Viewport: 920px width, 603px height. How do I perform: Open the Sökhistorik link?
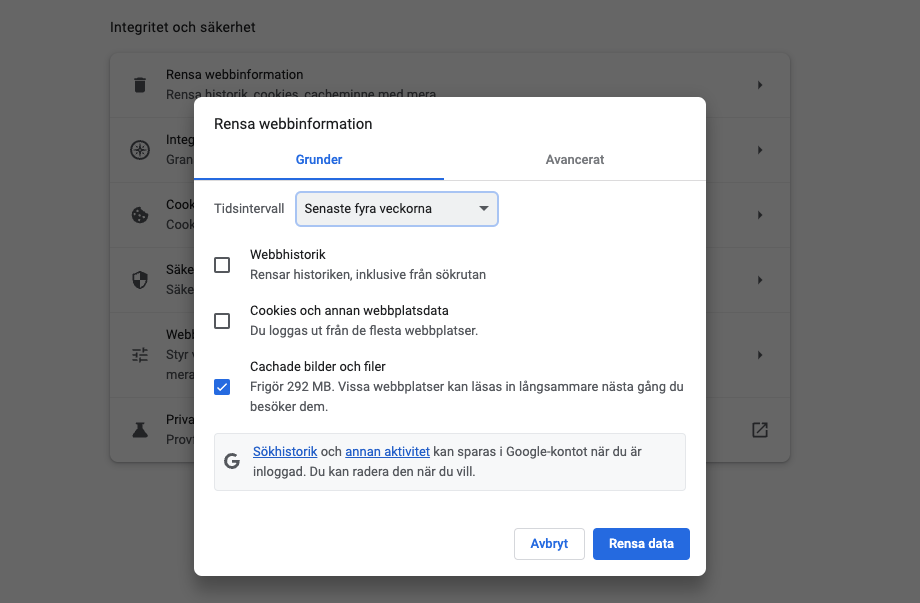click(285, 452)
